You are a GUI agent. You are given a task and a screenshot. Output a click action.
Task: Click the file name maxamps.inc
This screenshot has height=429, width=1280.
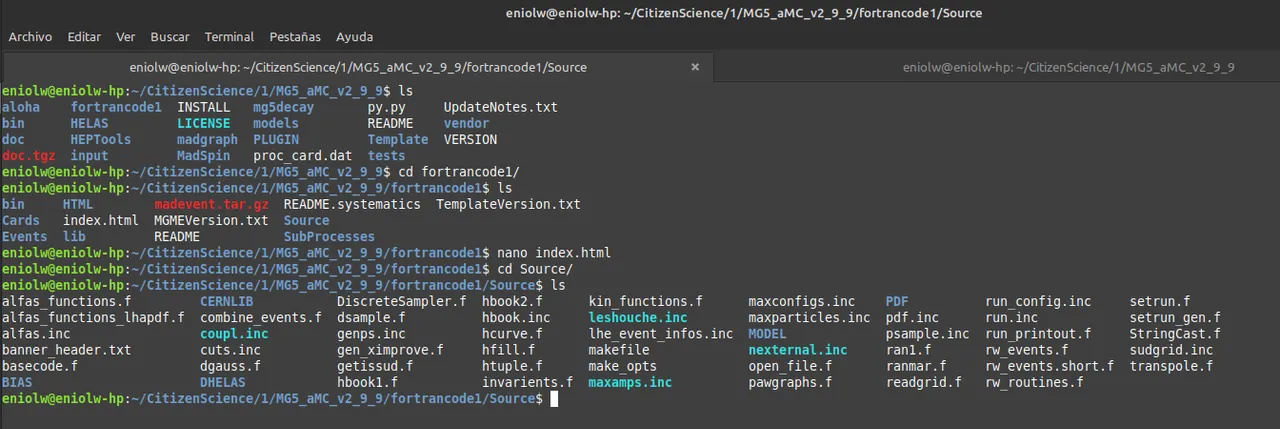point(630,382)
